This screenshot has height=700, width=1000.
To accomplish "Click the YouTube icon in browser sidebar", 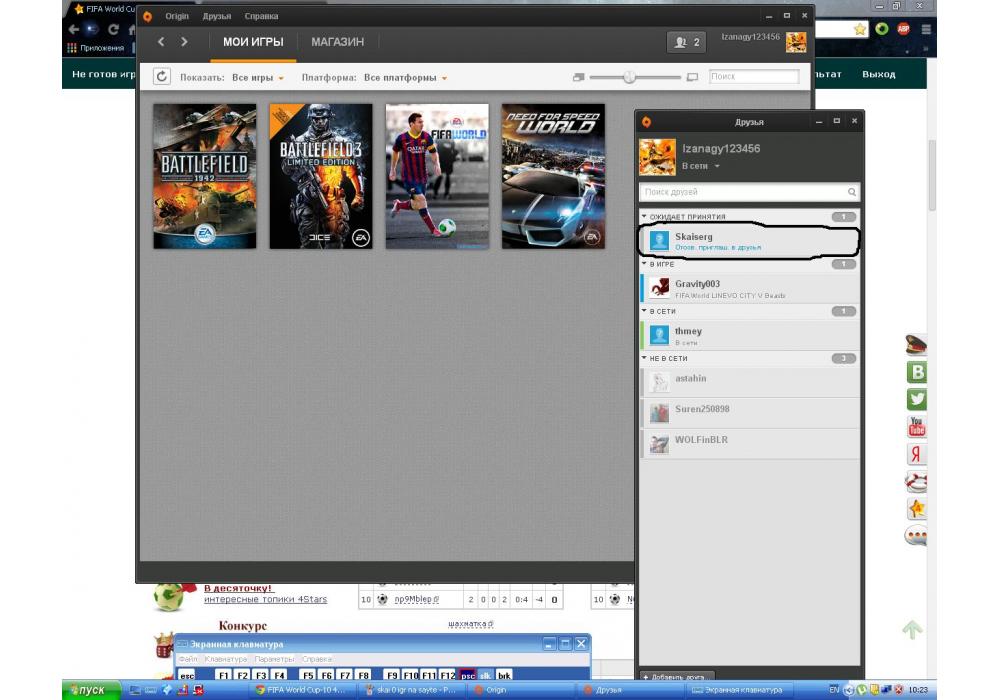I will pyautogui.click(x=916, y=427).
